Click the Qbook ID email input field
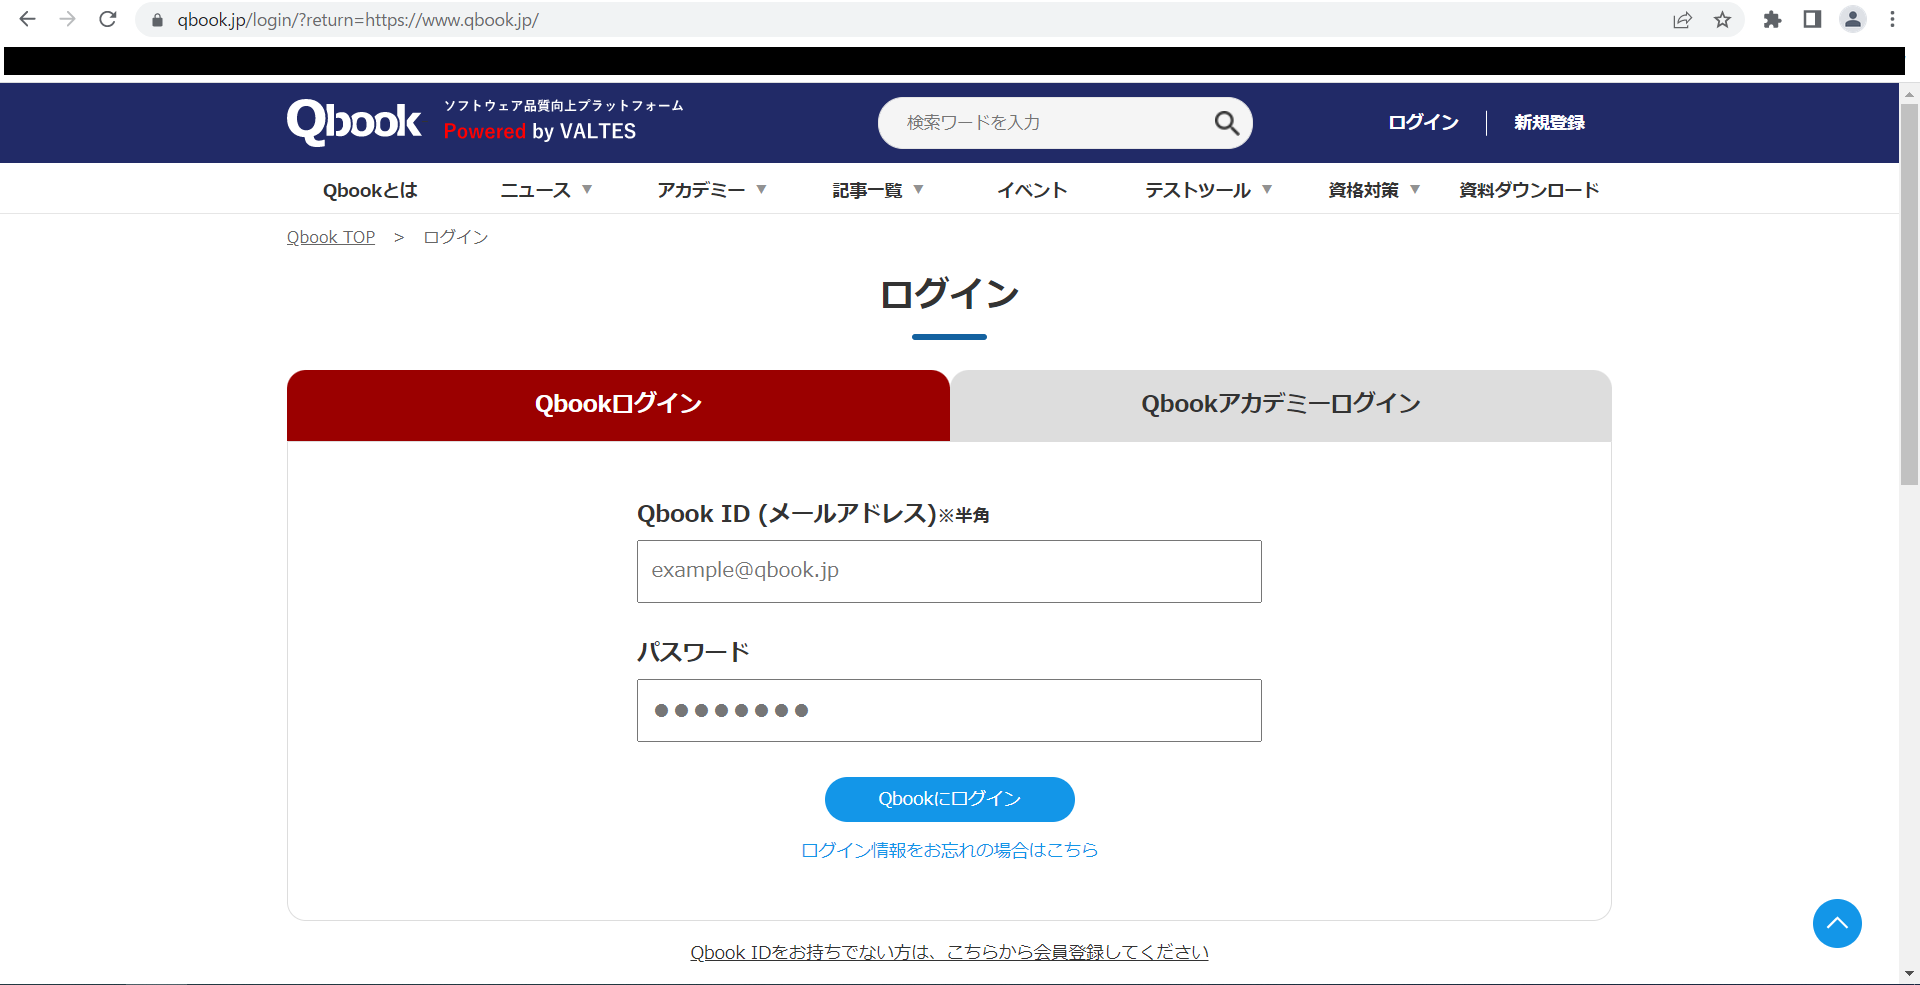The image size is (1920, 985). [x=949, y=571]
